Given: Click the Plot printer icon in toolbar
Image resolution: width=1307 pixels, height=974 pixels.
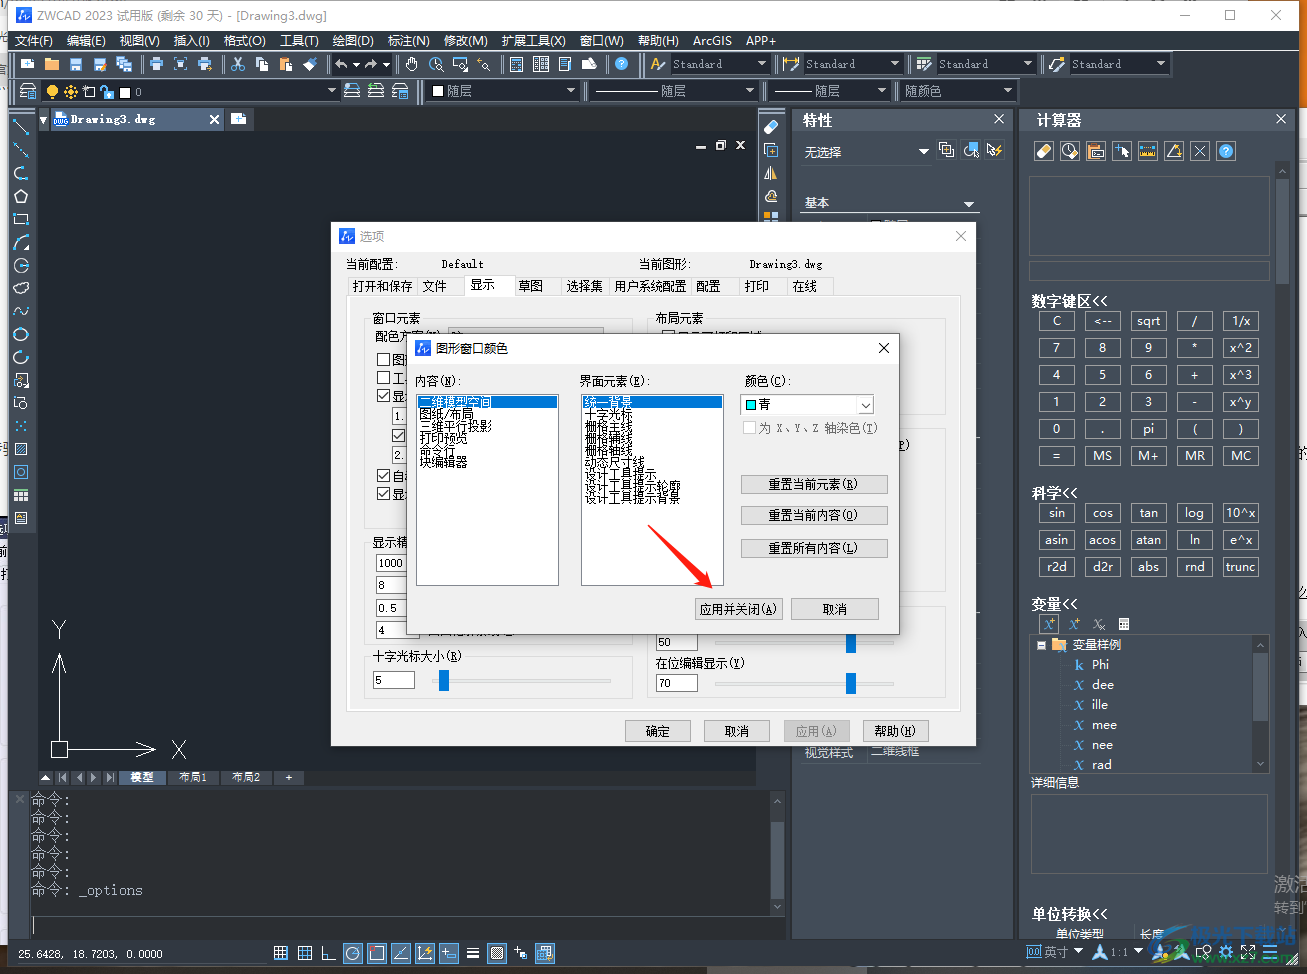Looking at the screenshot, I should coord(156,64).
